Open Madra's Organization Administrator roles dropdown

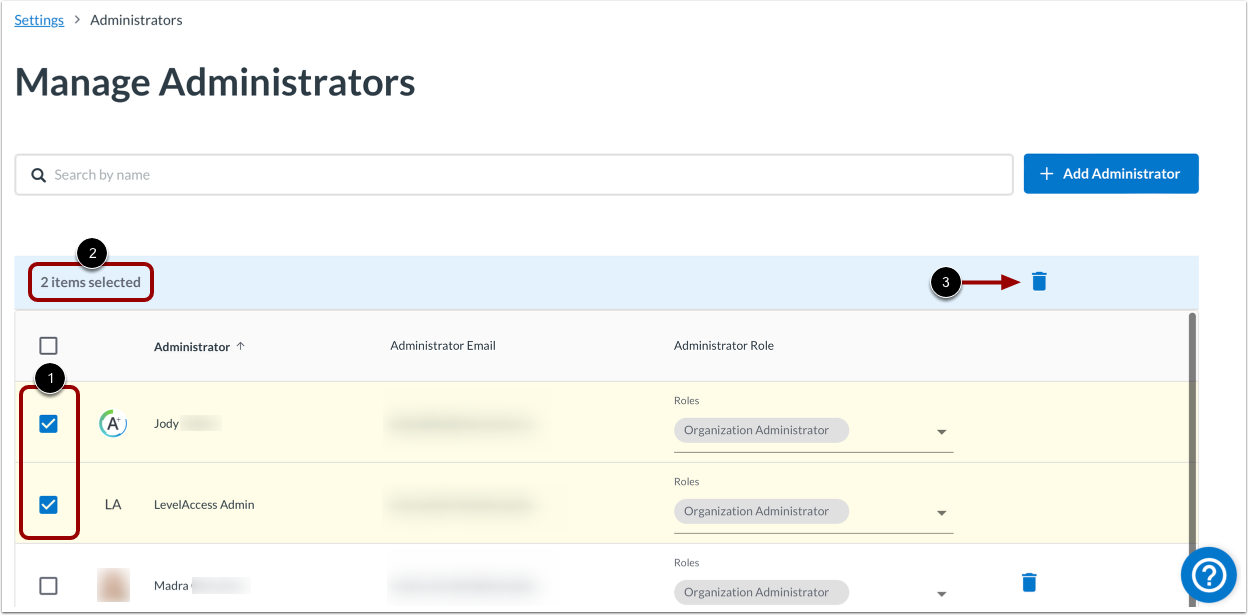point(941,593)
